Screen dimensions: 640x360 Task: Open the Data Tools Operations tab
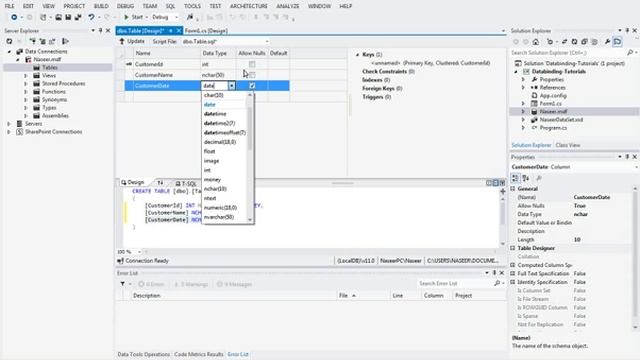[144, 354]
